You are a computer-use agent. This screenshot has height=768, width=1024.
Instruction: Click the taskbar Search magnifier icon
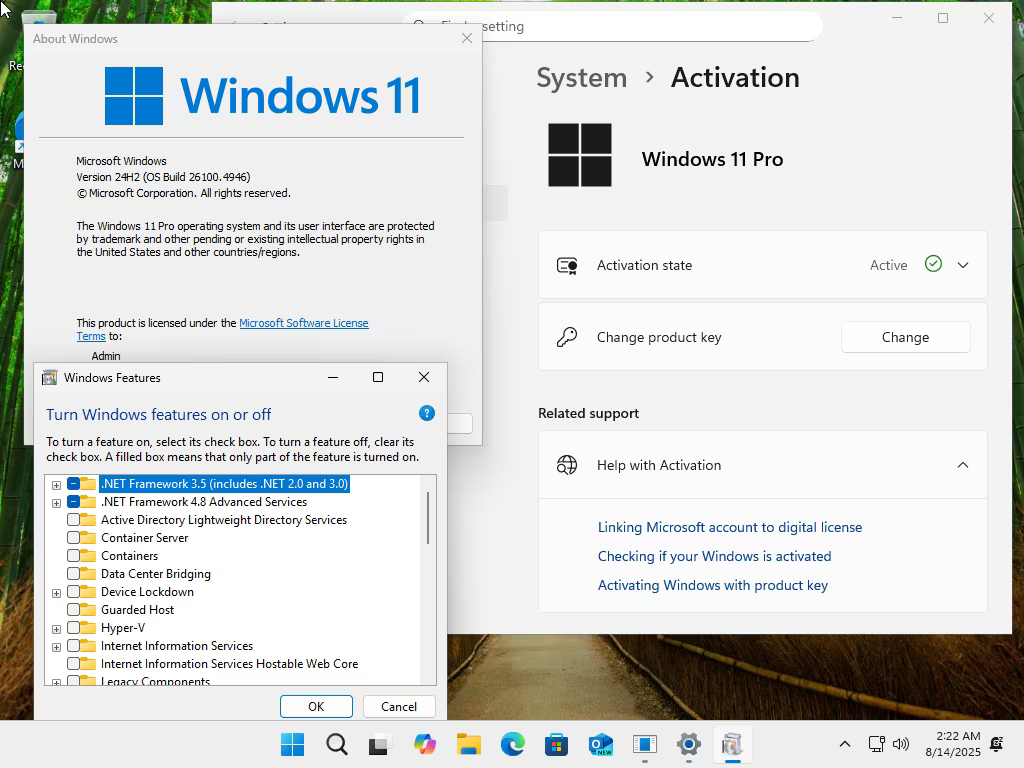pos(337,744)
